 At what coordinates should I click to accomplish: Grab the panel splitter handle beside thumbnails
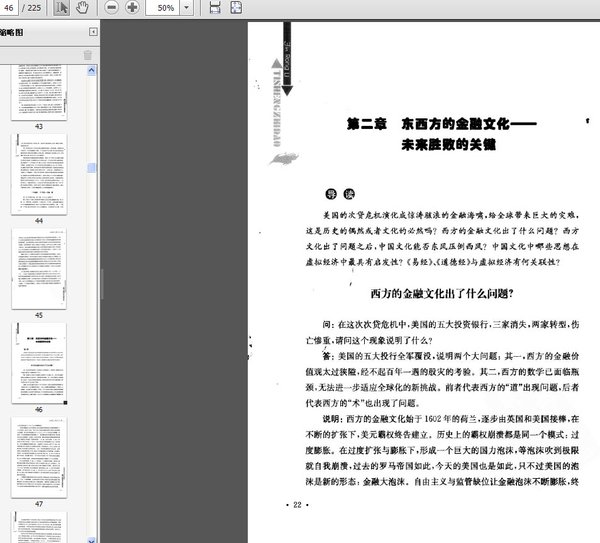102,284
